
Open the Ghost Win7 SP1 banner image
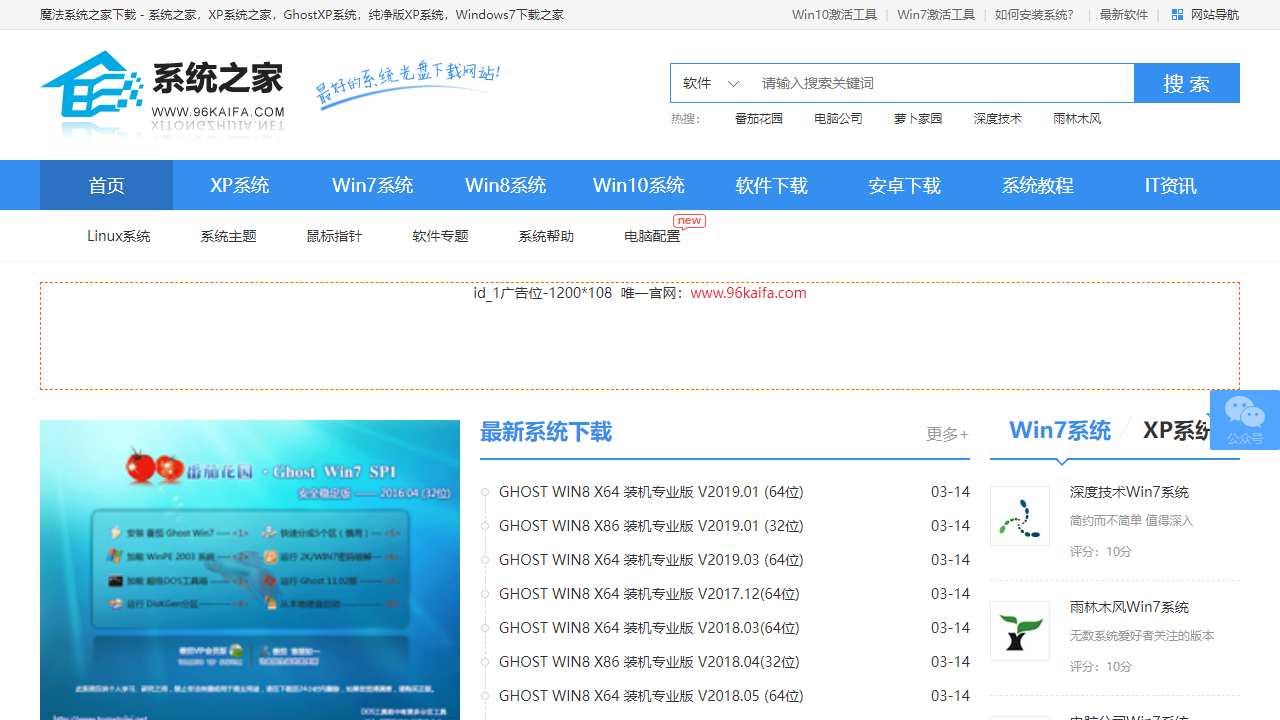250,570
